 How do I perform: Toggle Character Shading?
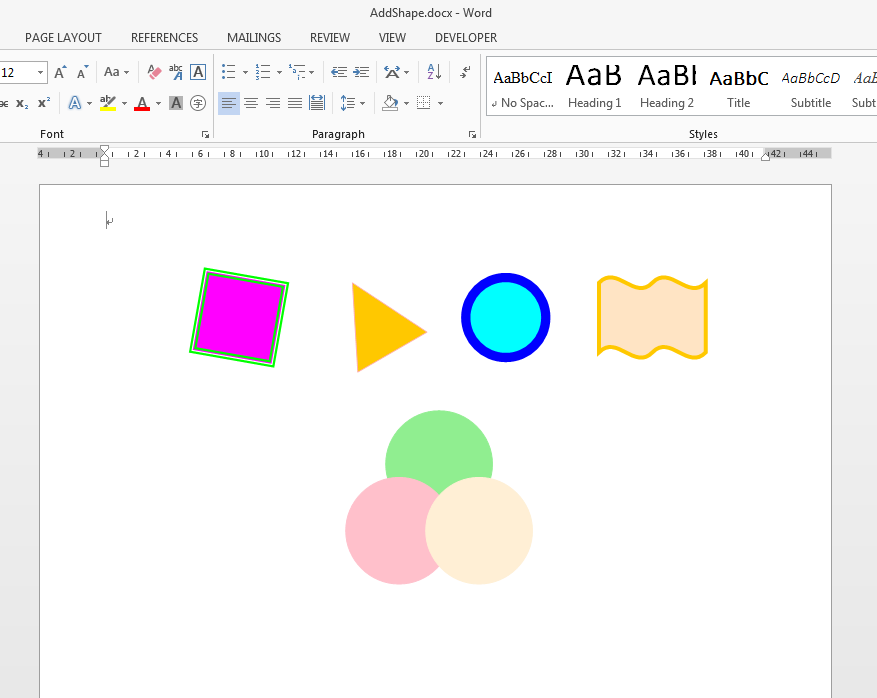[x=176, y=103]
